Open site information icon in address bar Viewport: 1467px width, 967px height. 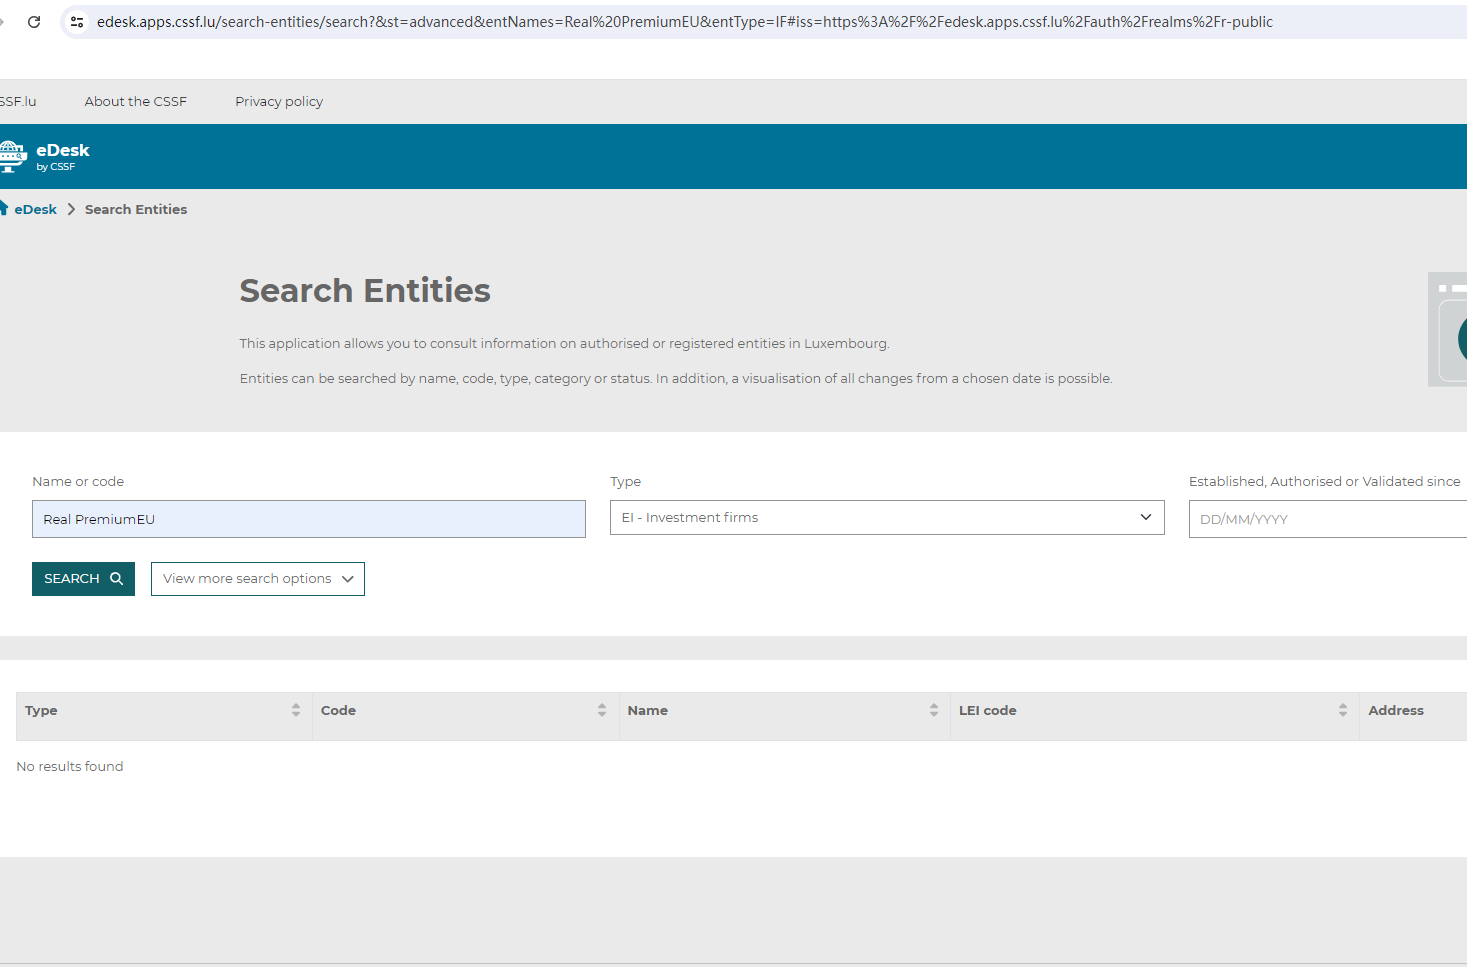(x=77, y=22)
